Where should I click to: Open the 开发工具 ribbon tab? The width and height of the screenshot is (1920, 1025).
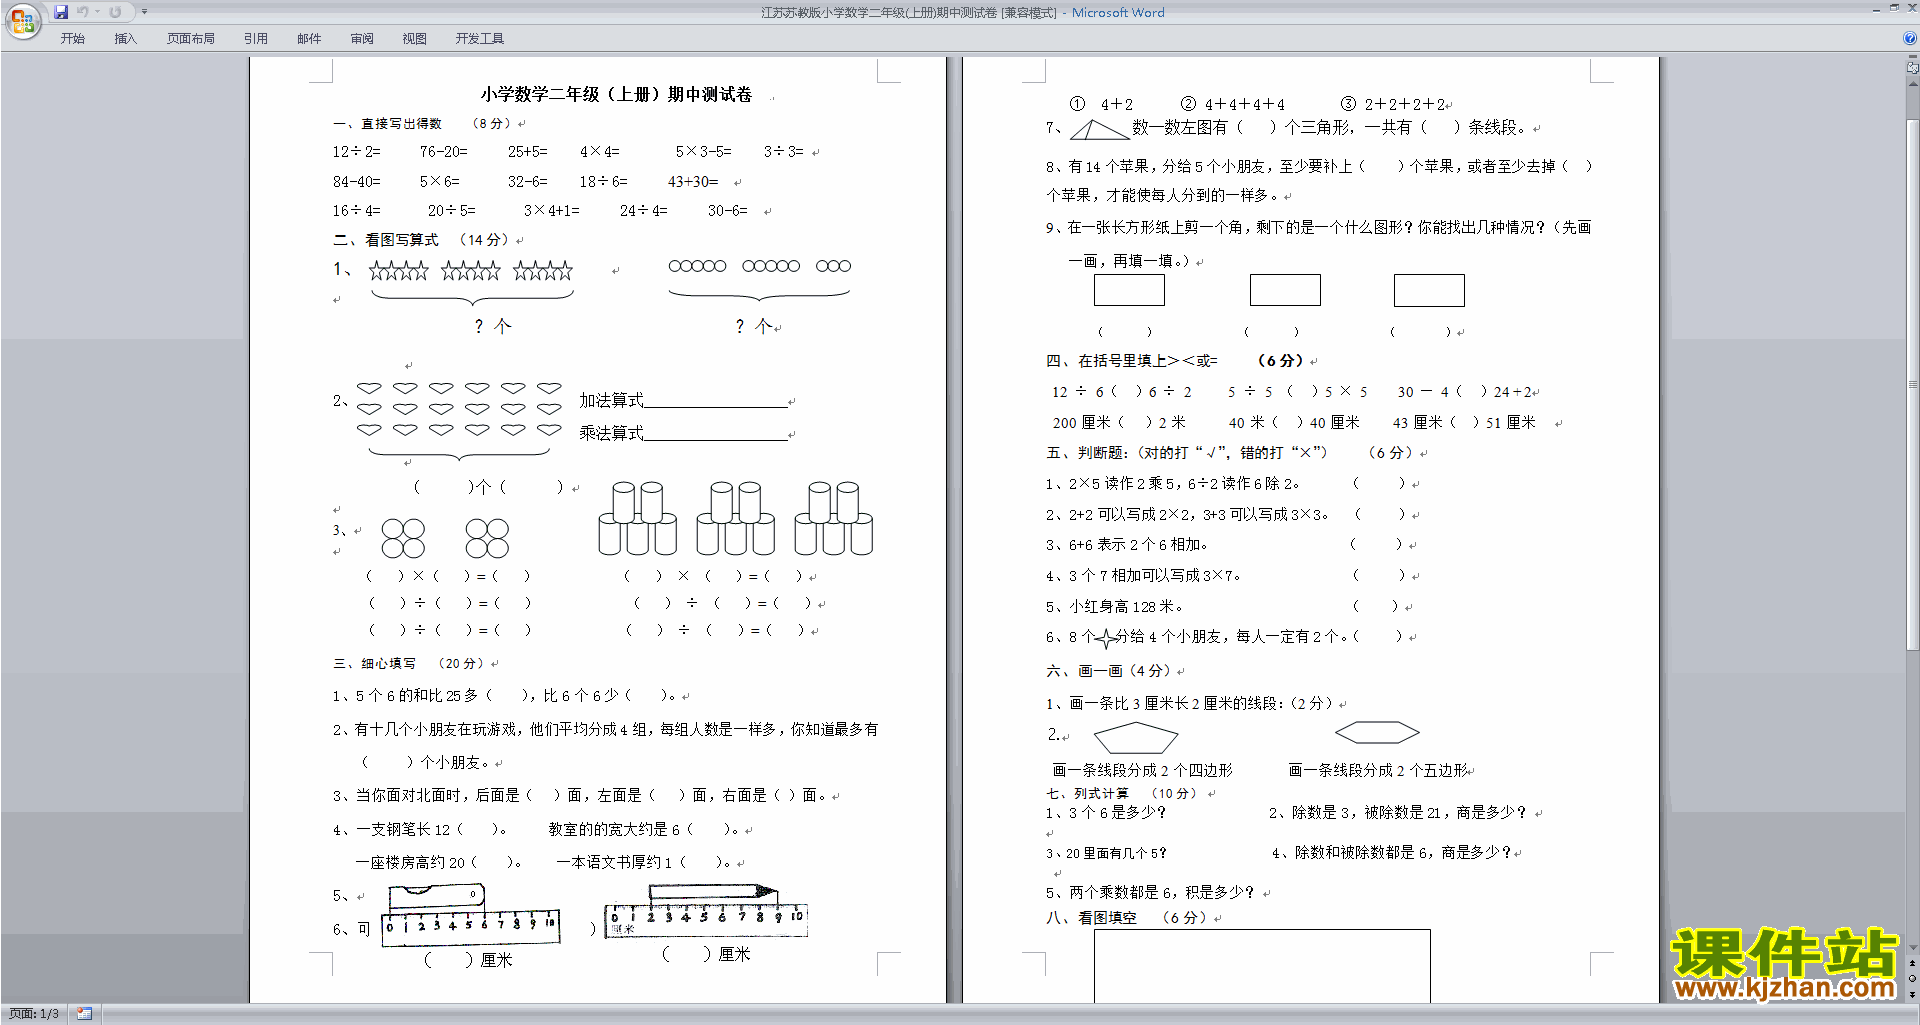click(480, 38)
